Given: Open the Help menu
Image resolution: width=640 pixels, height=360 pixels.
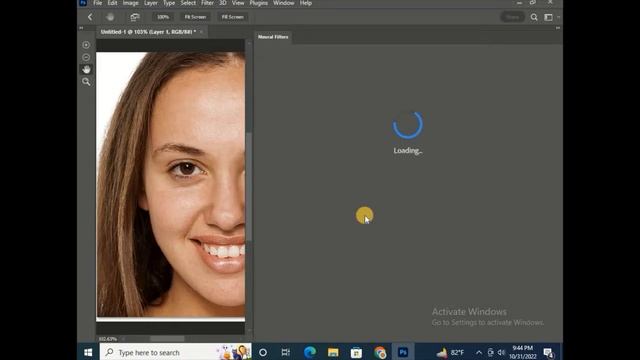Looking at the screenshot, I should click(306, 3).
